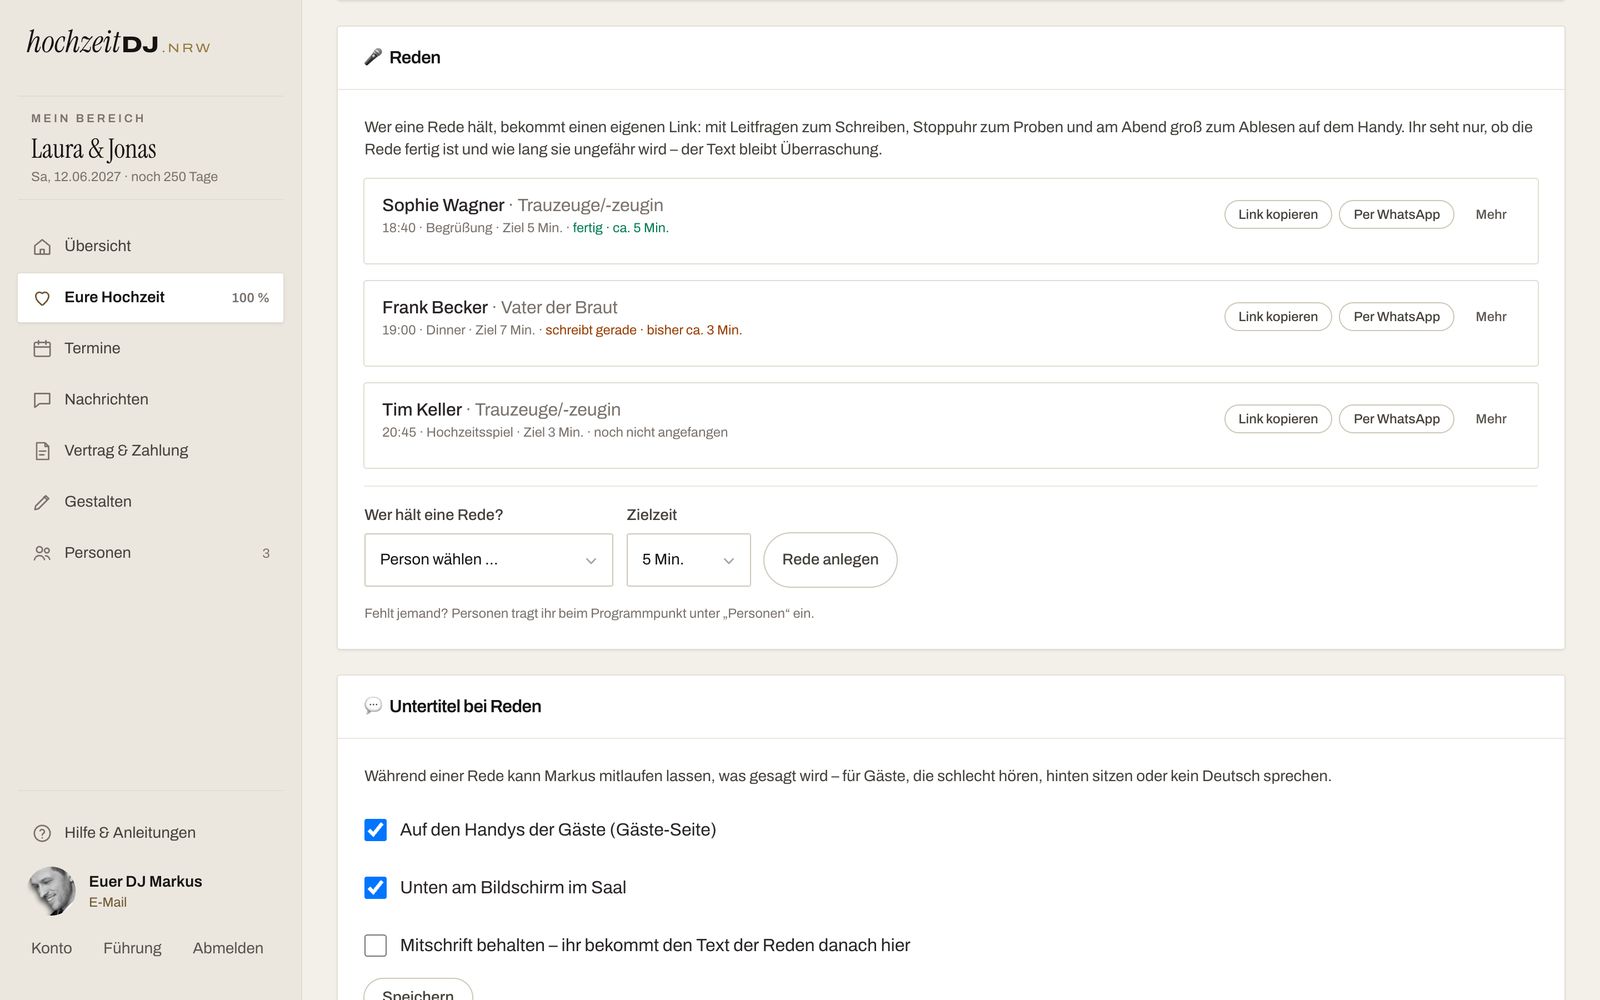Click the speech bubble icon beside Untertitel bei Reden
This screenshot has height=1000, width=1600.
373,706
